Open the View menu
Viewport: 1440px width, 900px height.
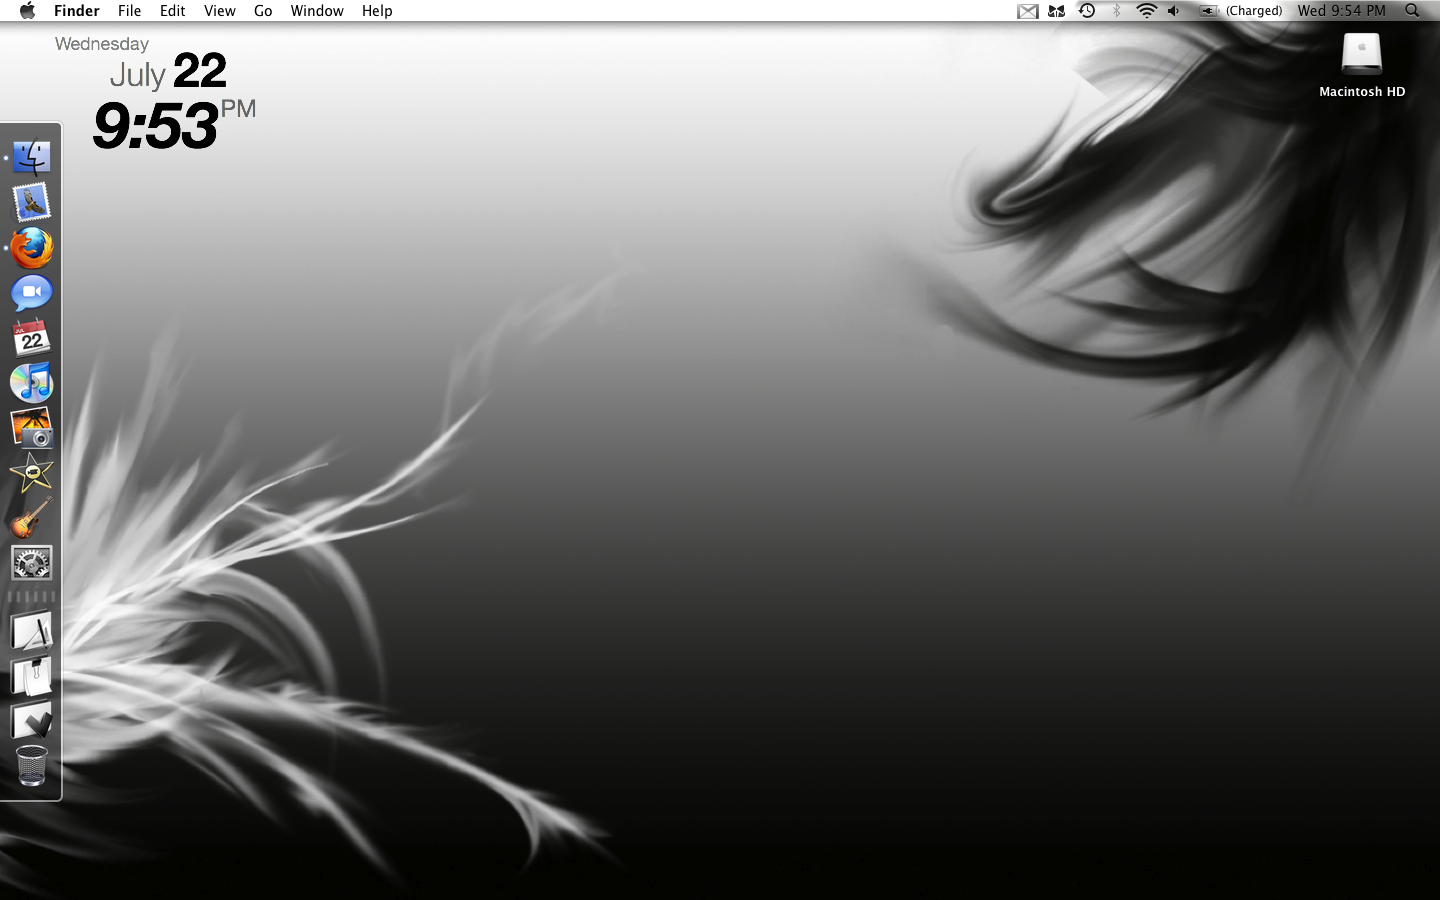coord(219,11)
